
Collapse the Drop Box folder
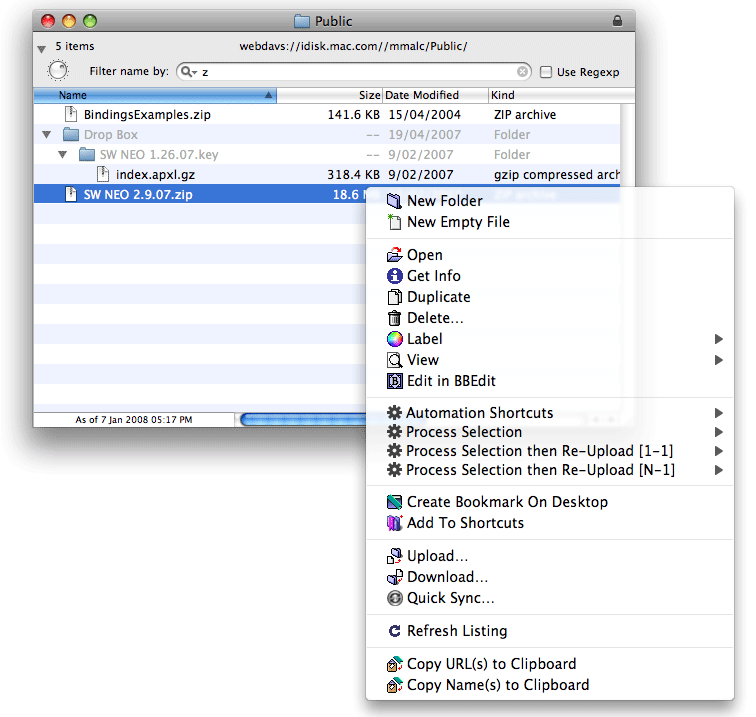tap(44, 135)
